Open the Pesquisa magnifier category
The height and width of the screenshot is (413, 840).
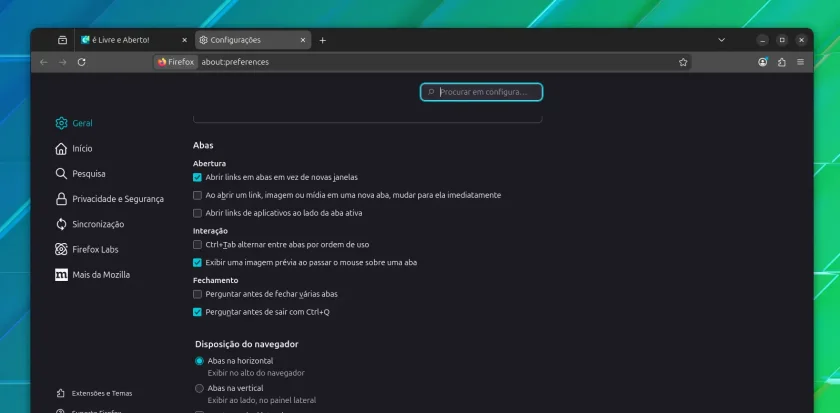pos(61,174)
